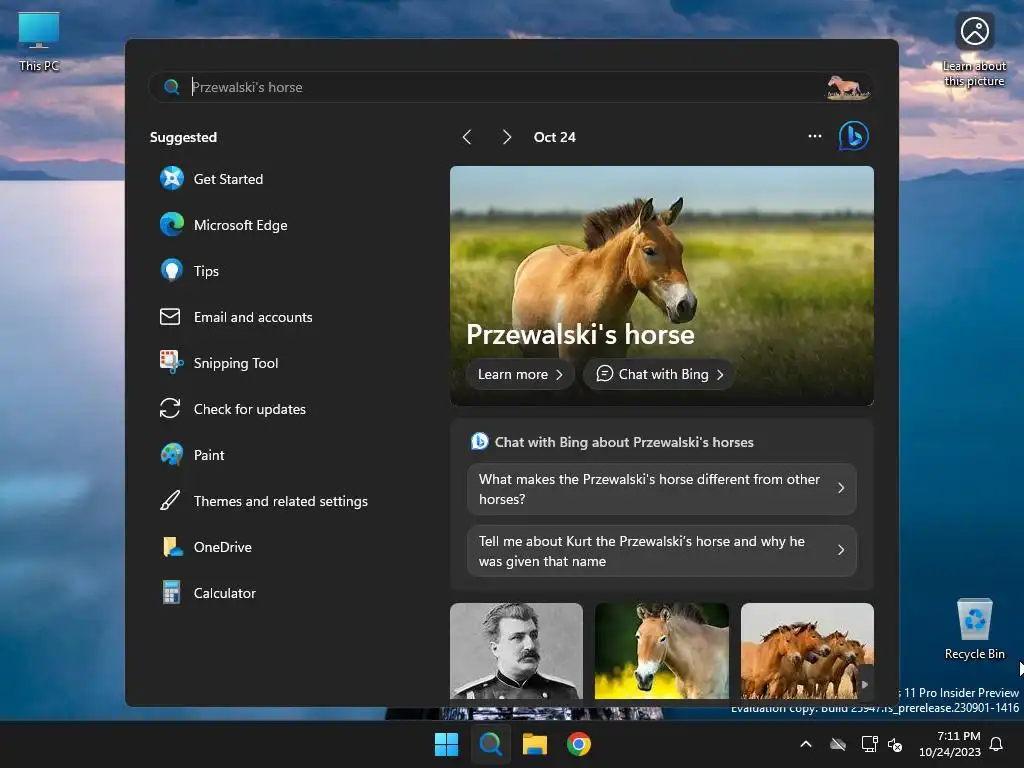Click the Suggested heading text
This screenshot has height=768, width=1024.
tap(183, 137)
